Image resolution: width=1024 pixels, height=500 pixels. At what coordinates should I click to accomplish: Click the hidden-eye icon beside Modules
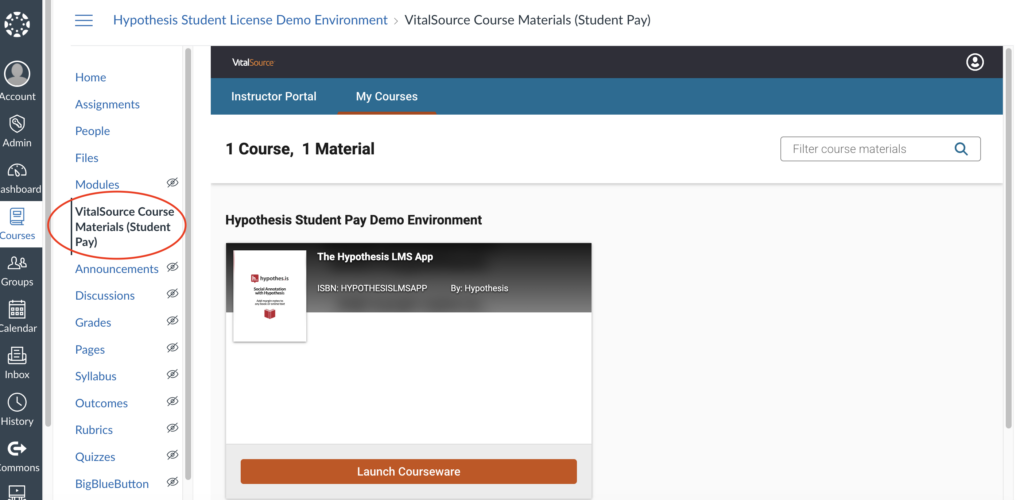pos(172,183)
